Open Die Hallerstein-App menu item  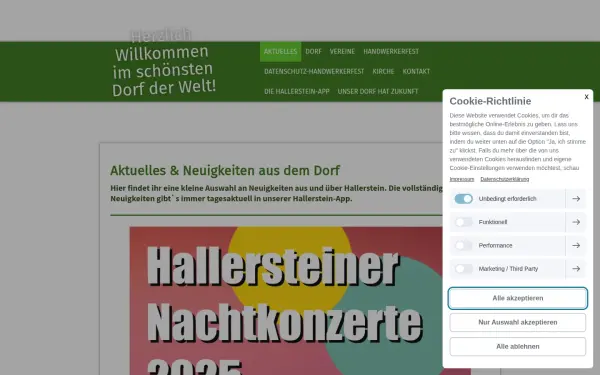[x=297, y=91]
